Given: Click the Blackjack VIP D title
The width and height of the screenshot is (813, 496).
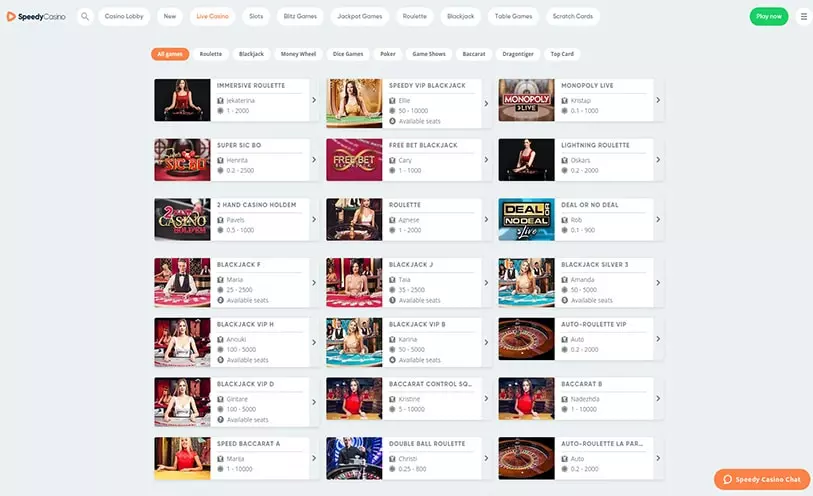Looking at the screenshot, I should pos(245,384).
